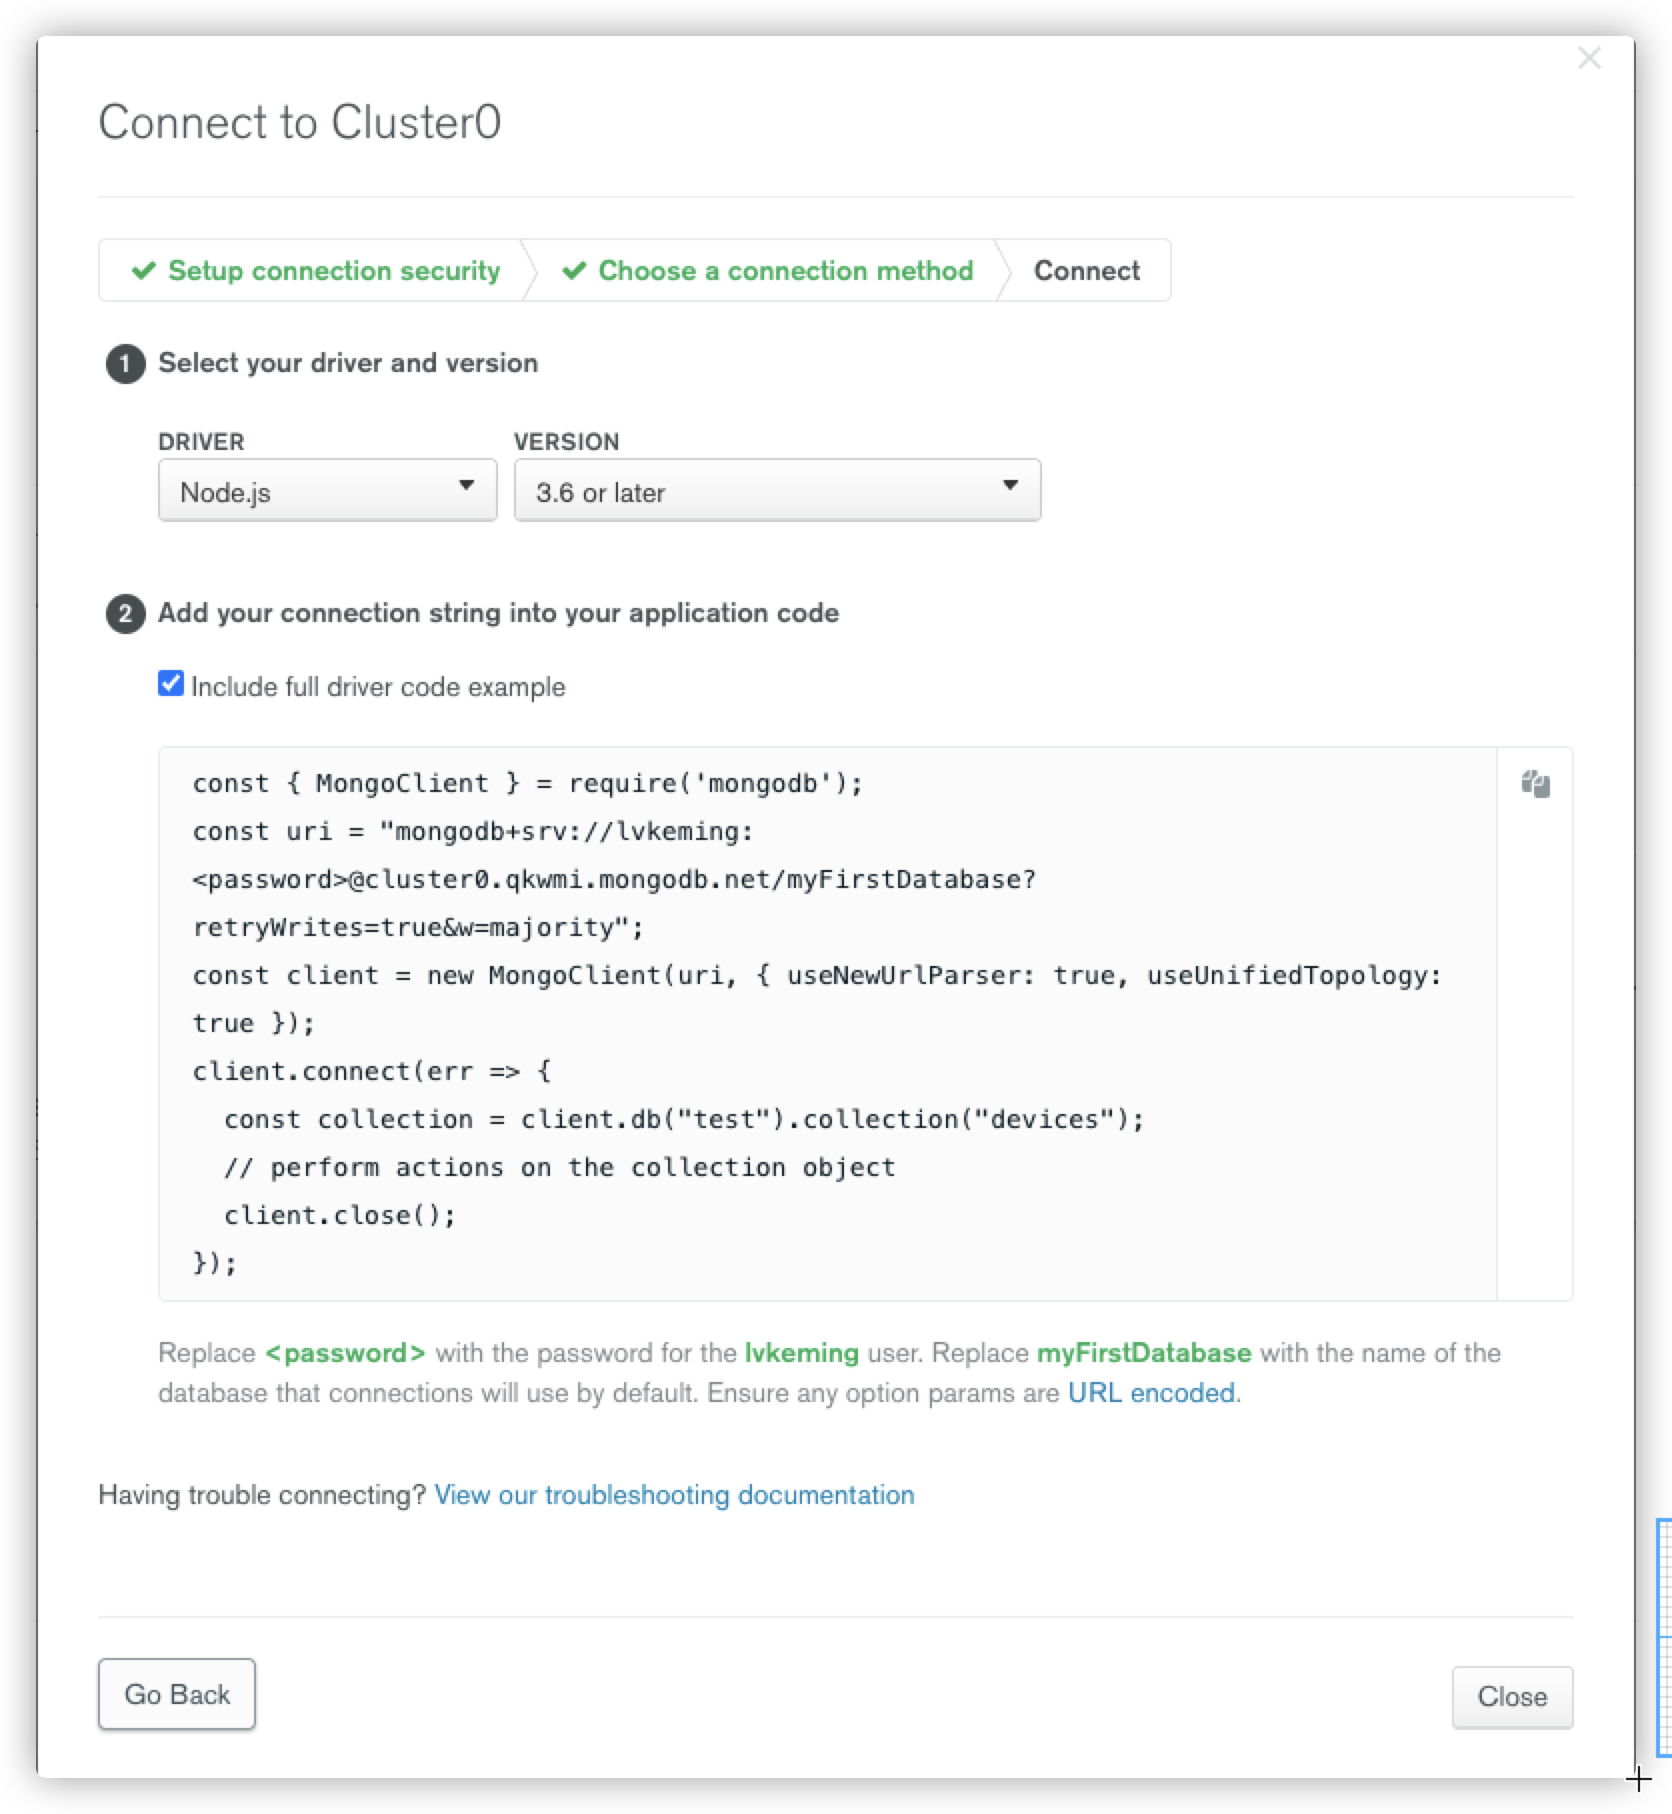Close the Connect to Cluster0 dialog with X
1672x1814 pixels.
coord(1589,59)
